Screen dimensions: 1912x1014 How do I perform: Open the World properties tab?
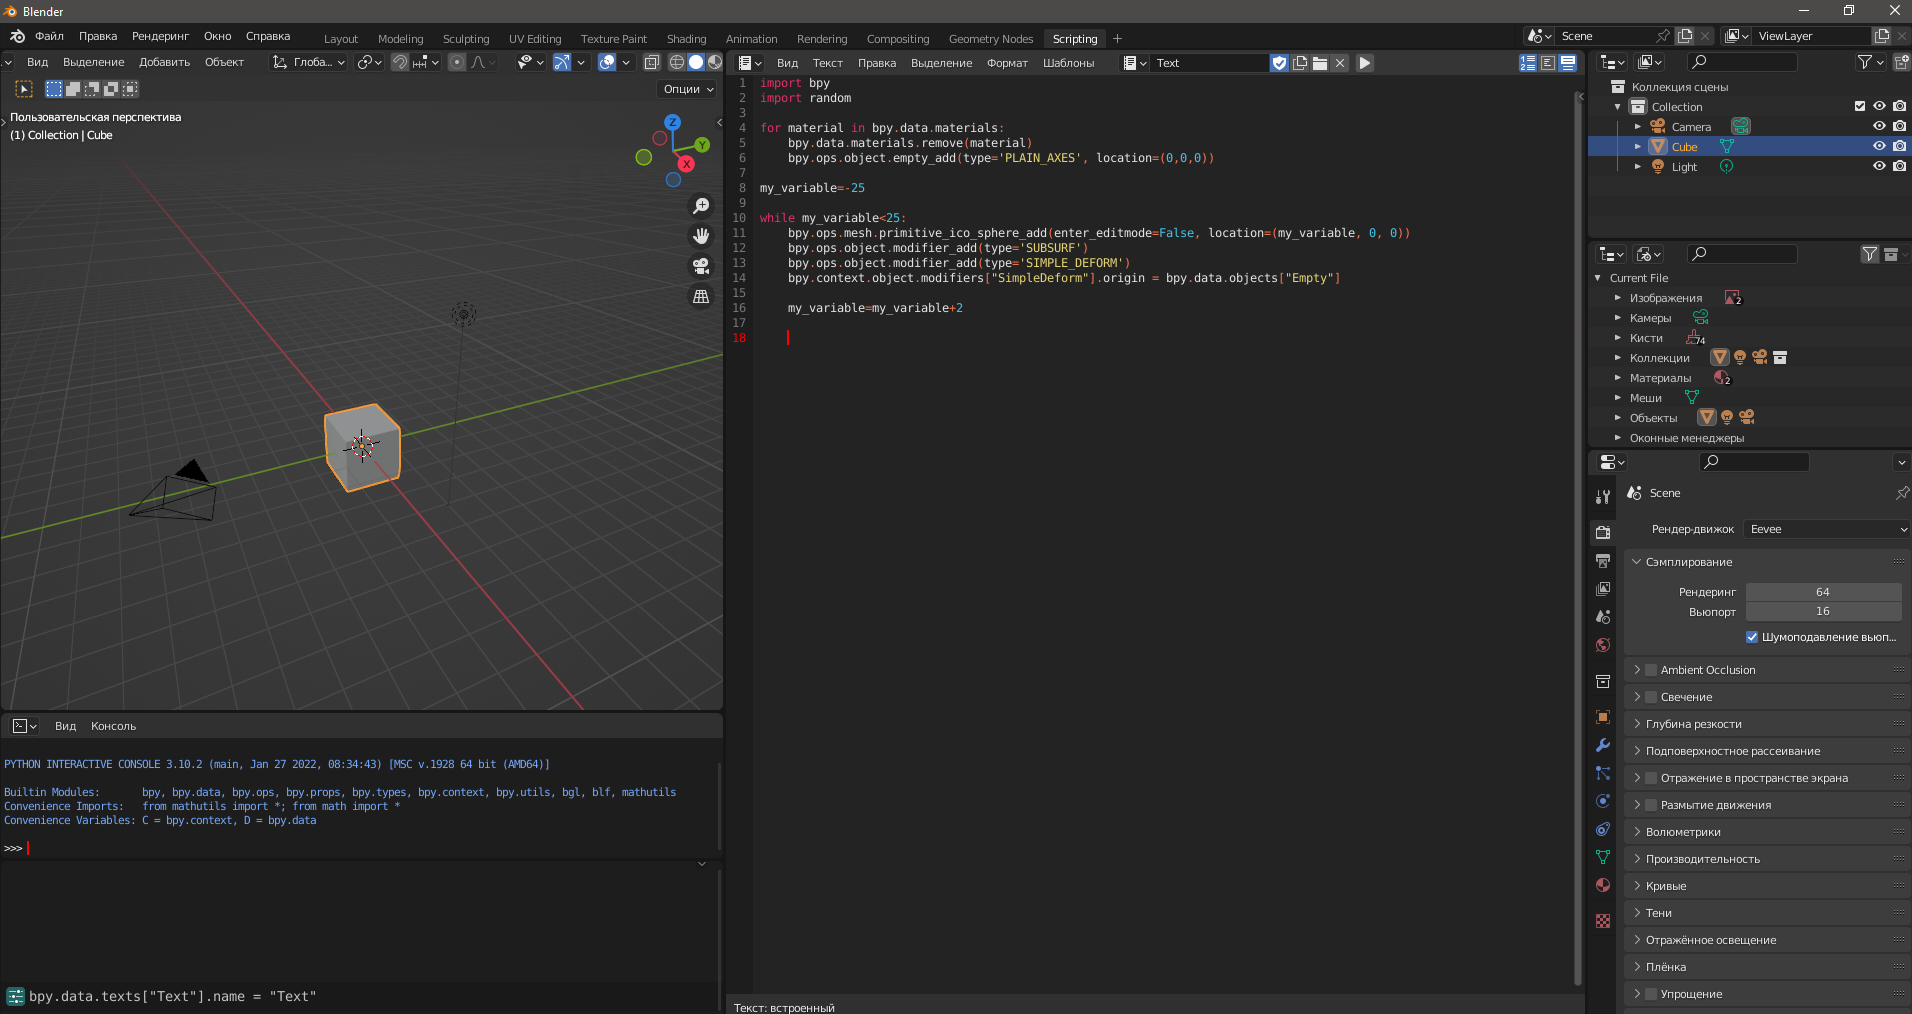point(1603,645)
